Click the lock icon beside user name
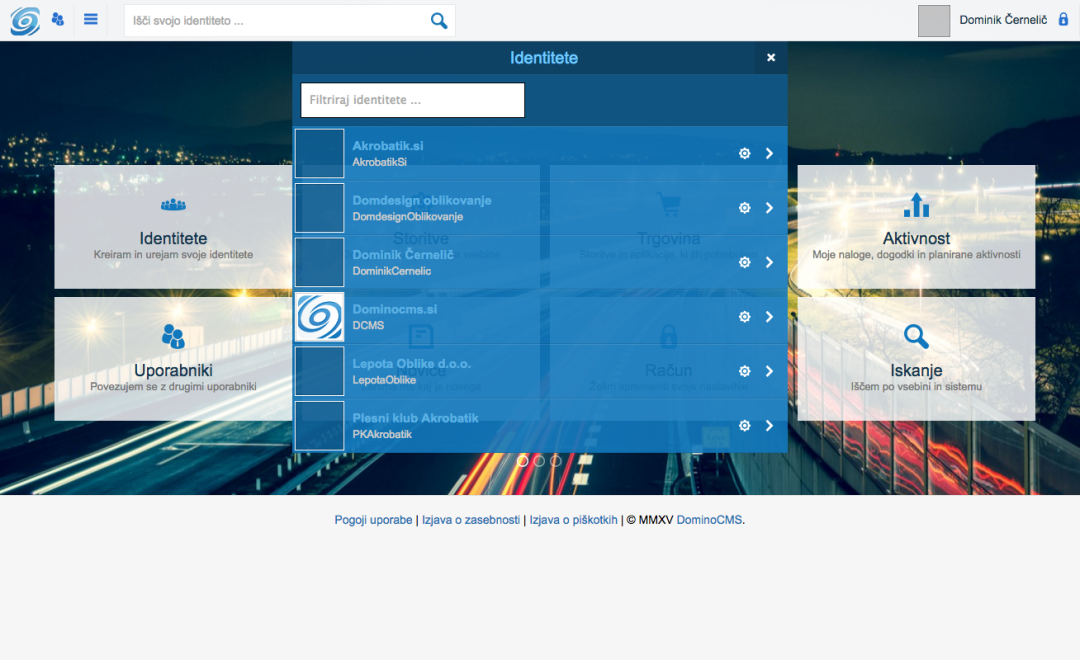The height and width of the screenshot is (660, 1080). click(x=1063, y=19)
